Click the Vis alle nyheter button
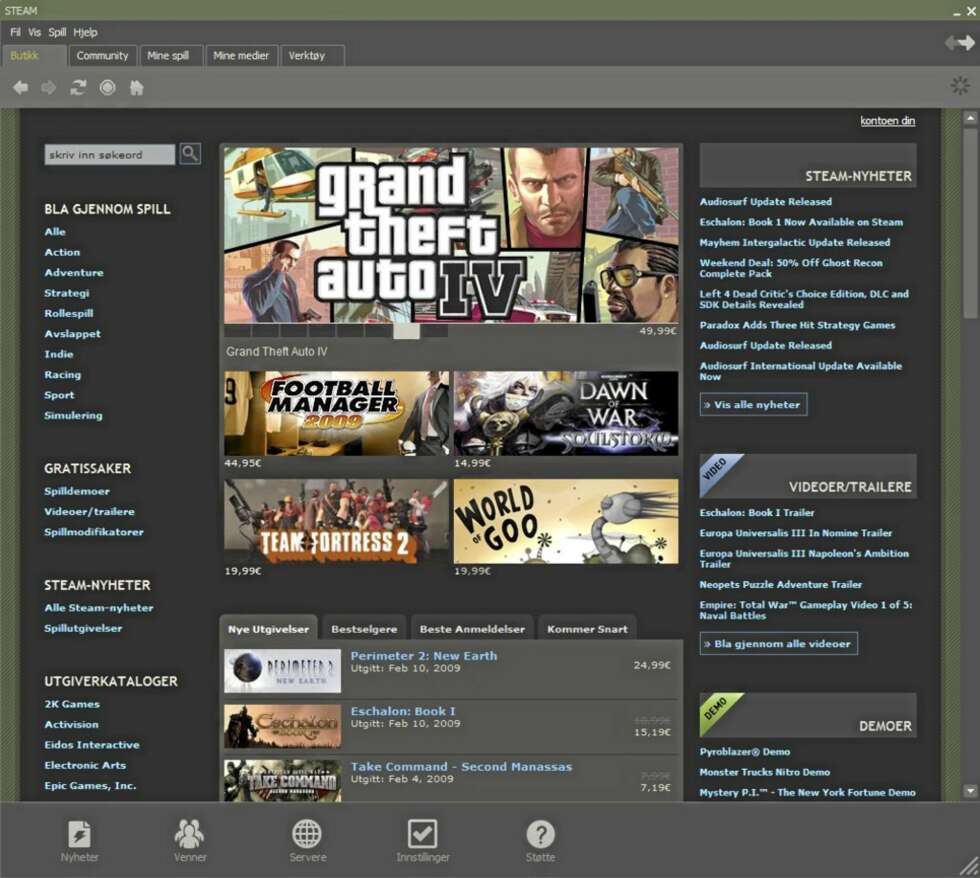Screen dimensions: 980x878 pos(753,404)
